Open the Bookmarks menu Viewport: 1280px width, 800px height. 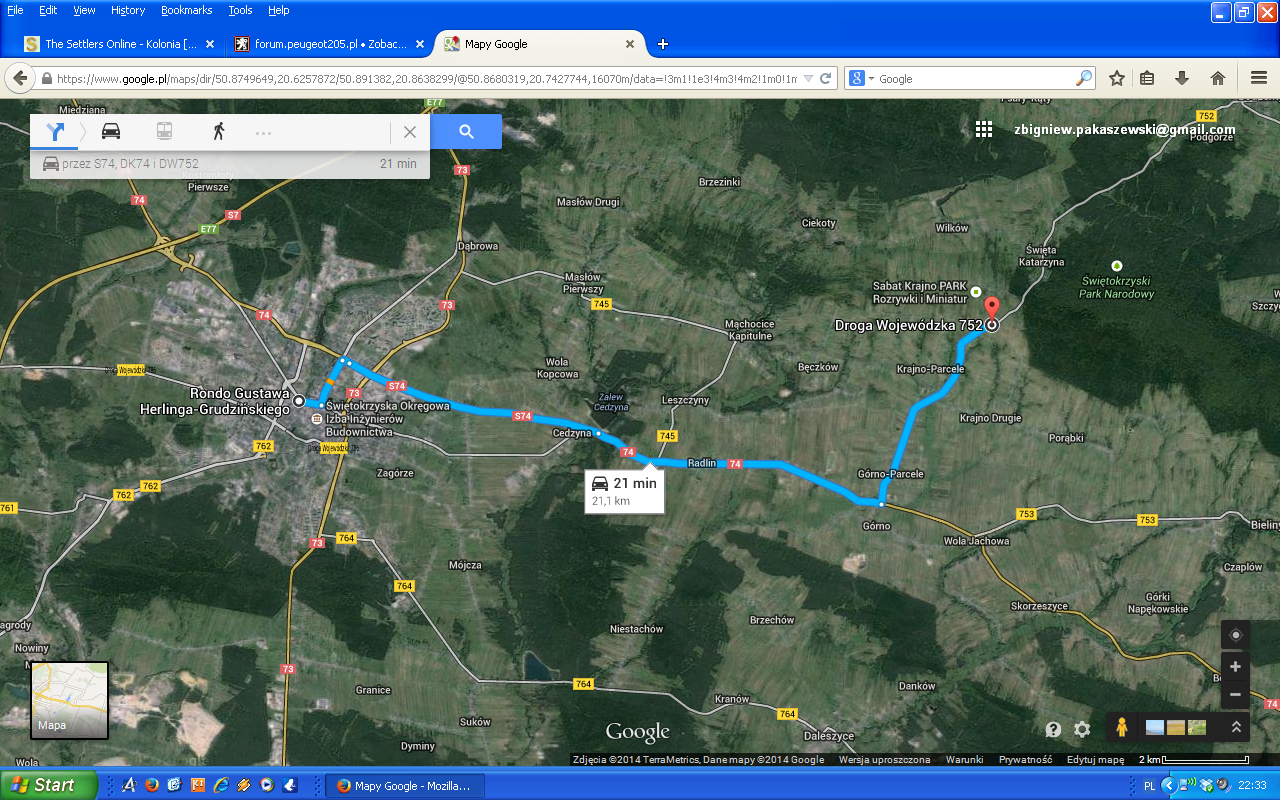(x=186, y=10)
